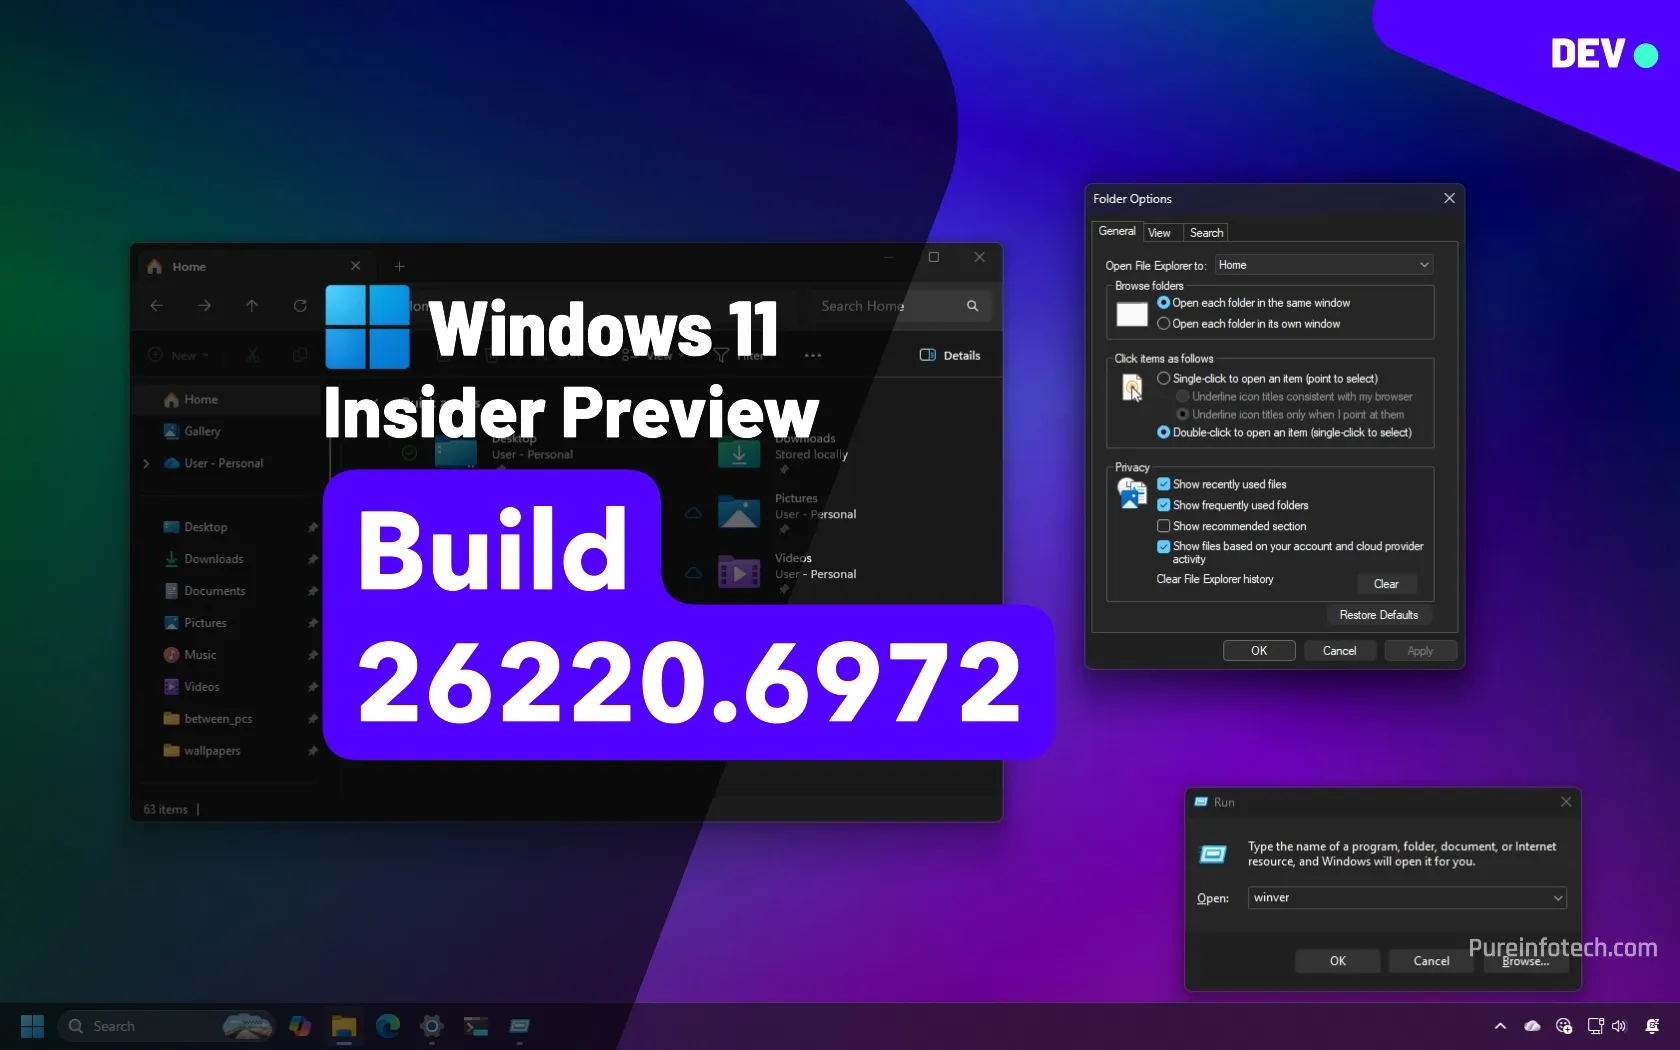Open the three-dots See more menu in File Explorer
Screen dimensions: 1680x1050
pos(813,355)
